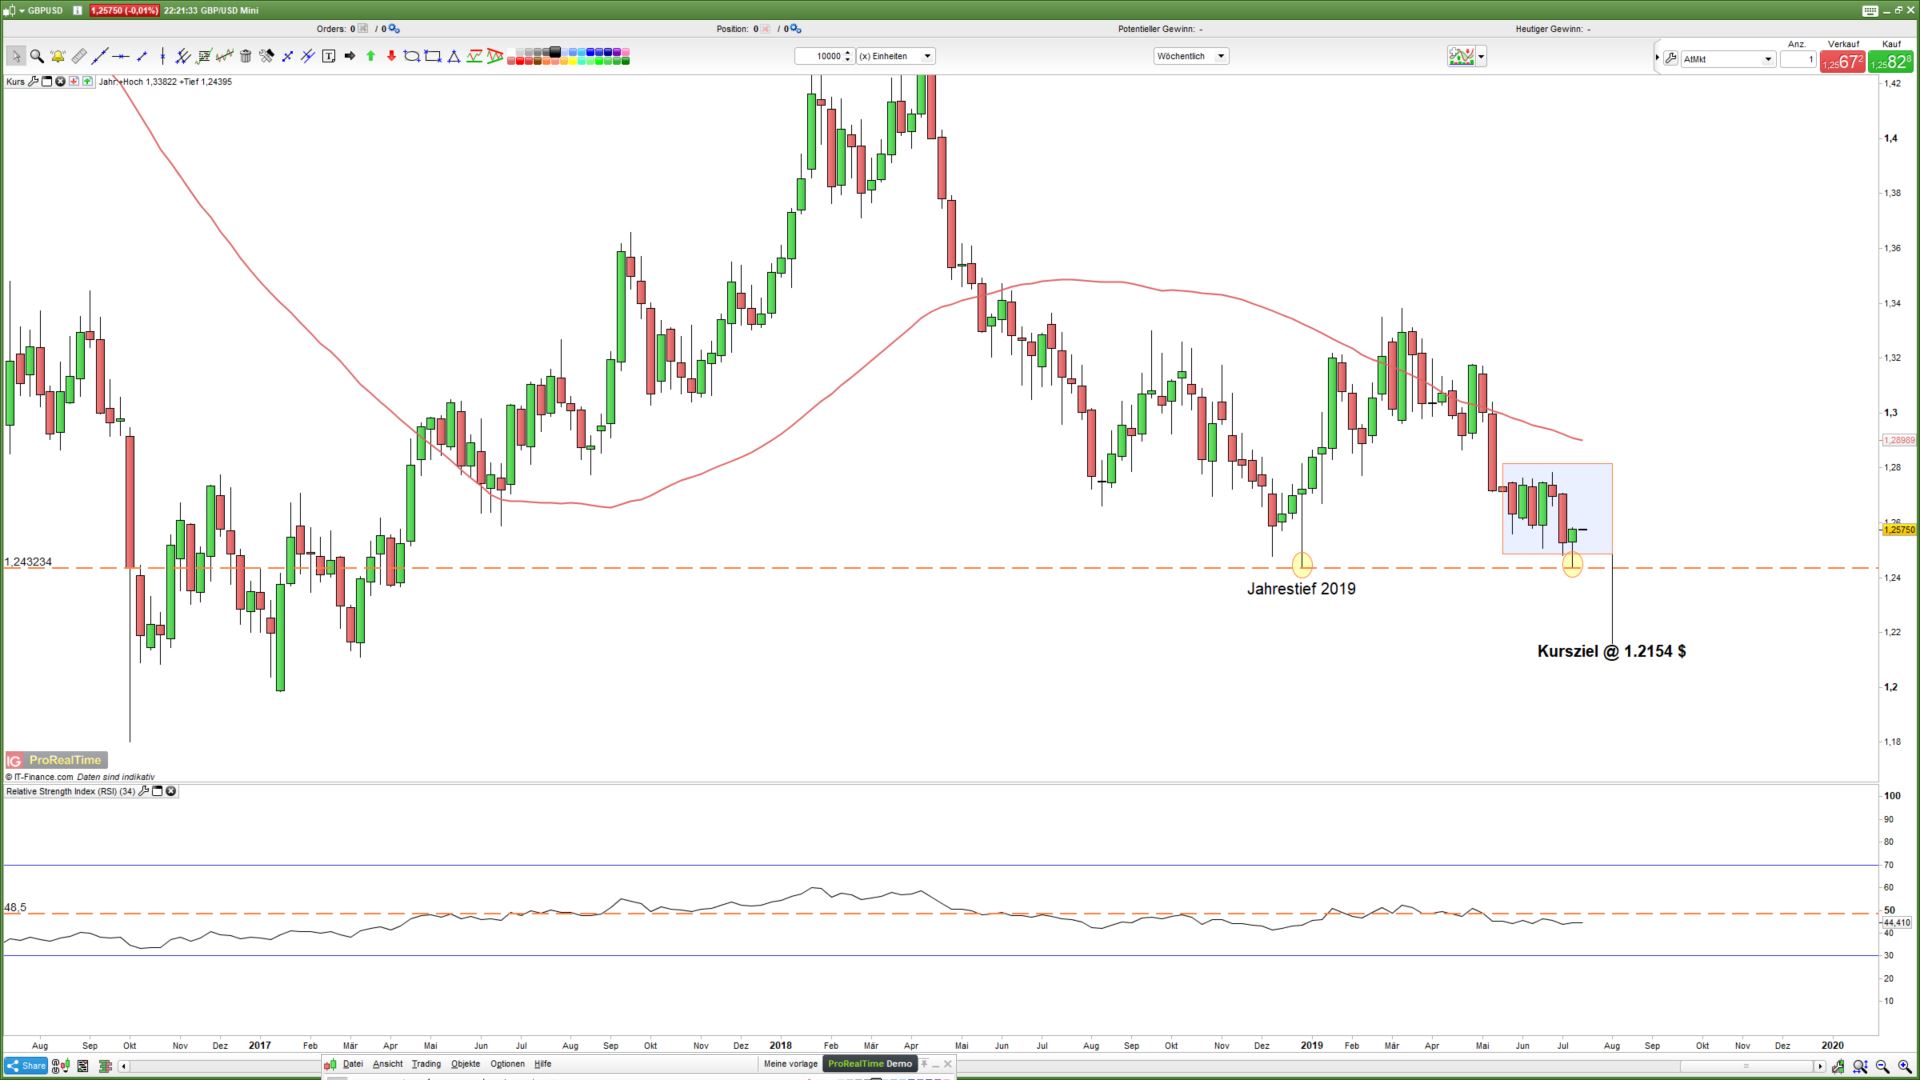1920x1080 pixels.
Task: Open the Trading menu
Action: pos(426,1064)
